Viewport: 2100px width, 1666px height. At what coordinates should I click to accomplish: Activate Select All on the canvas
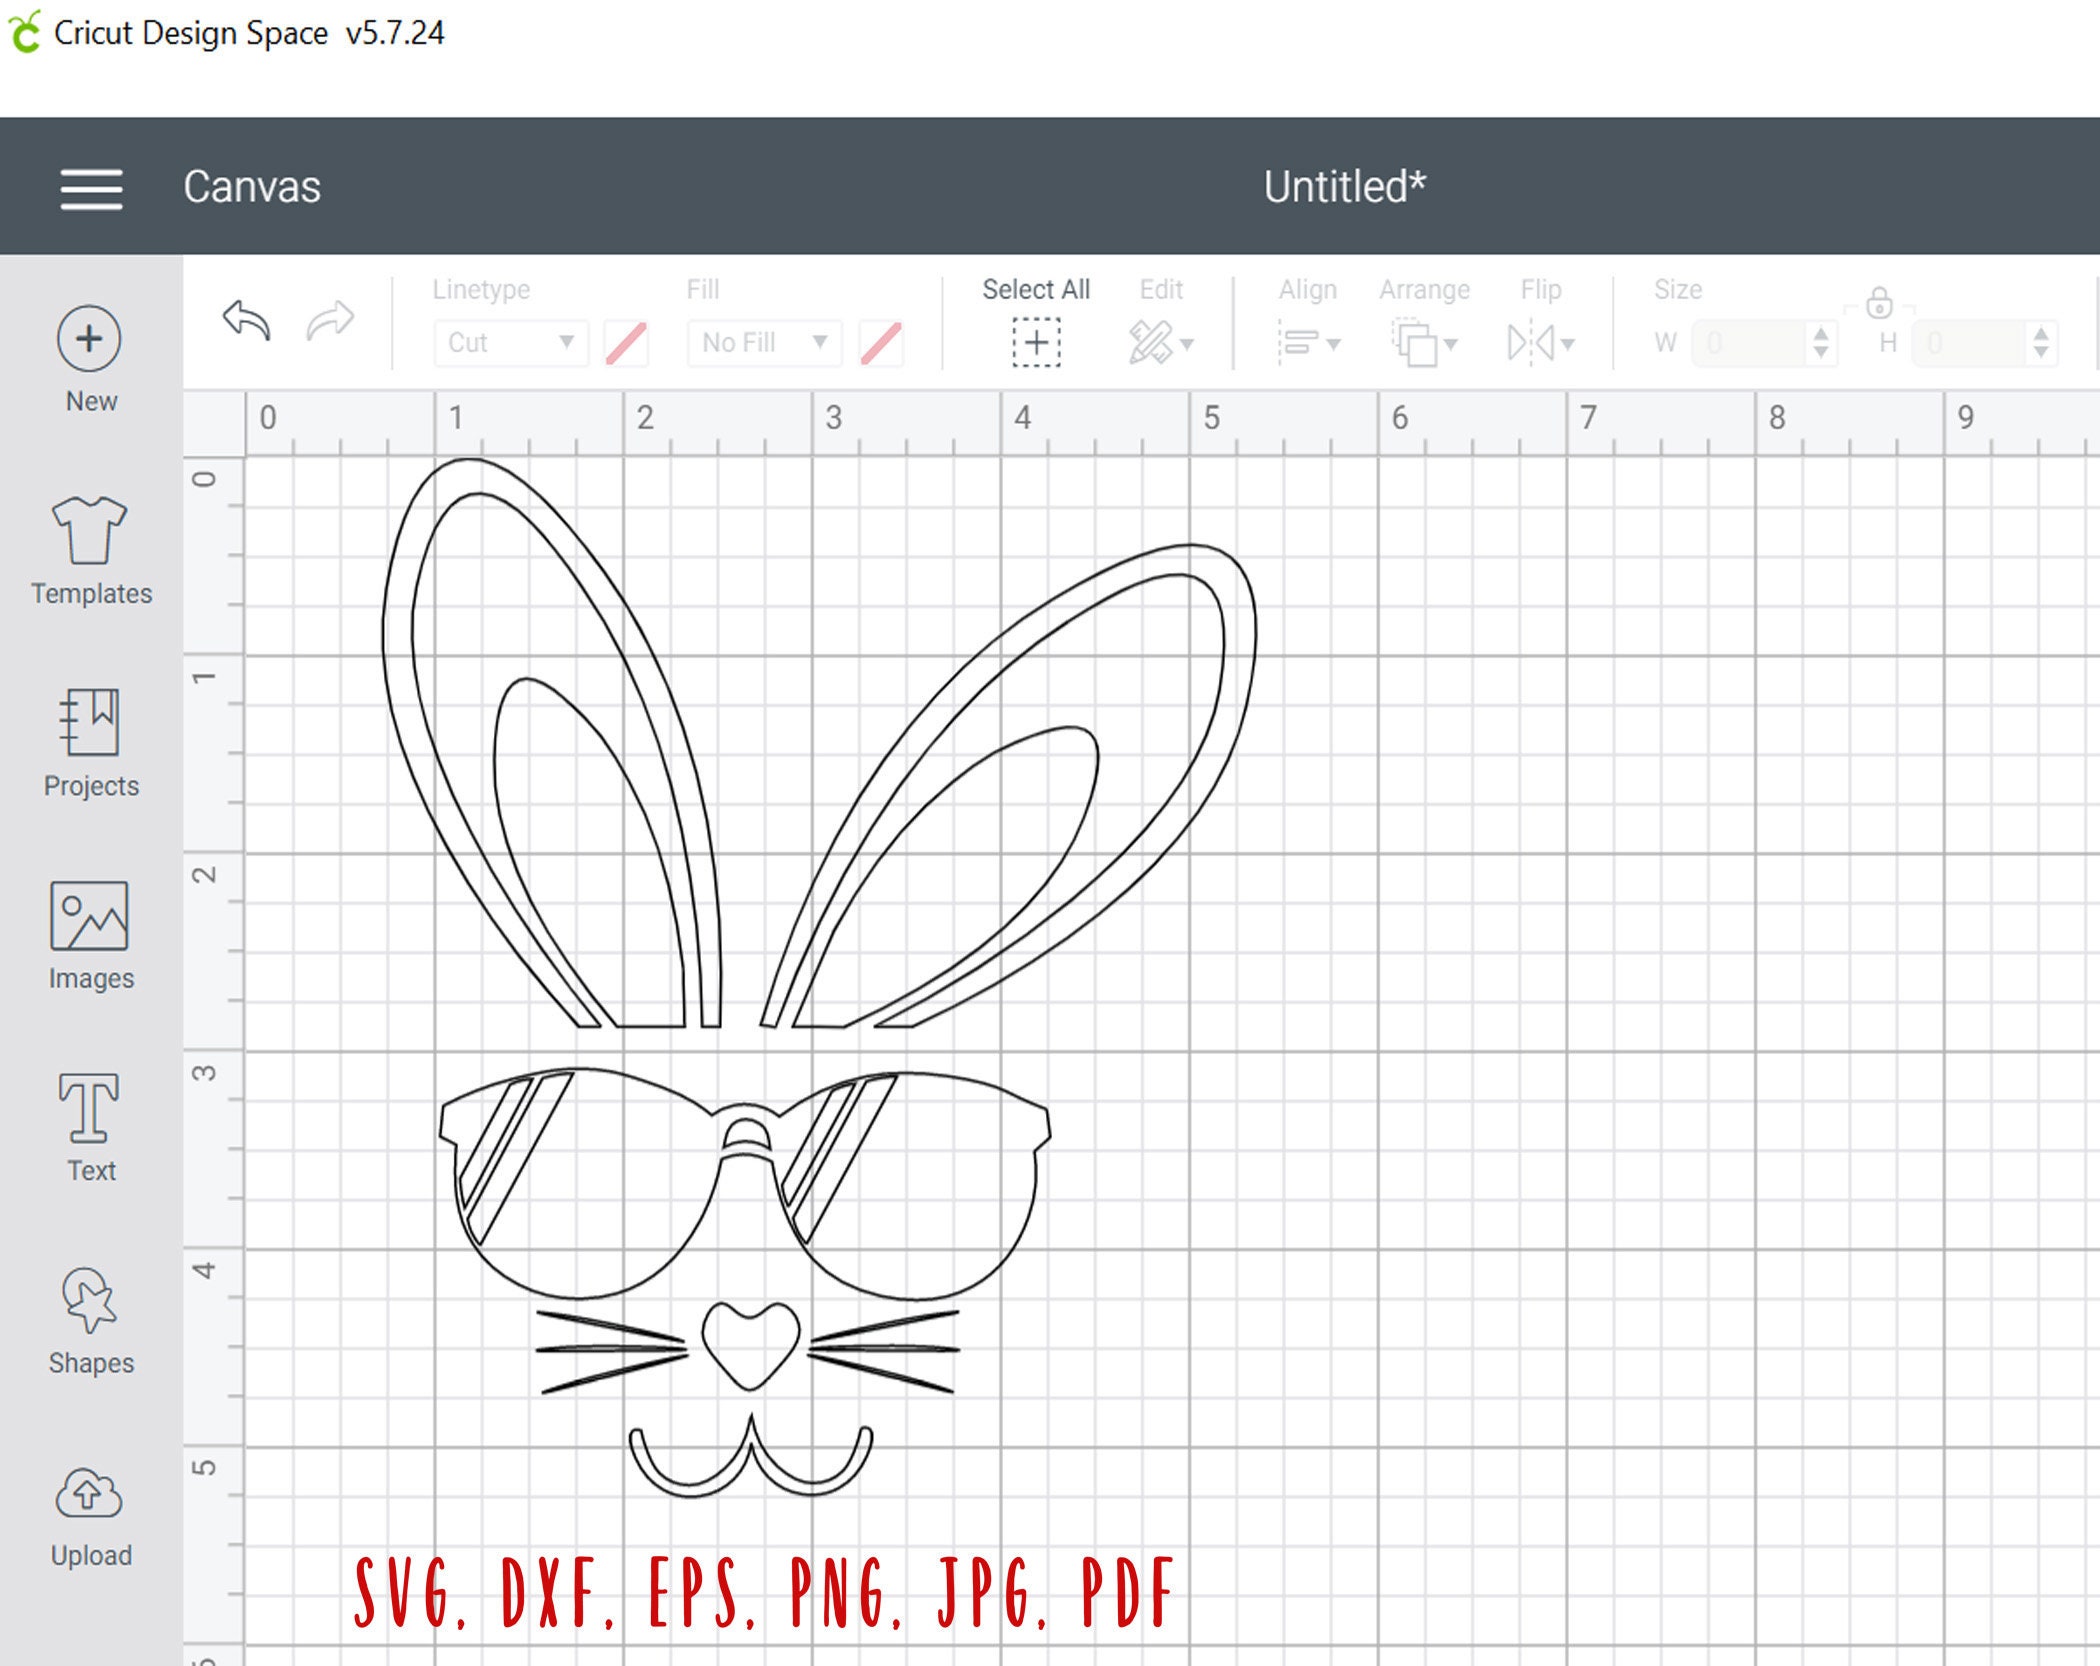coord(1036,340)
